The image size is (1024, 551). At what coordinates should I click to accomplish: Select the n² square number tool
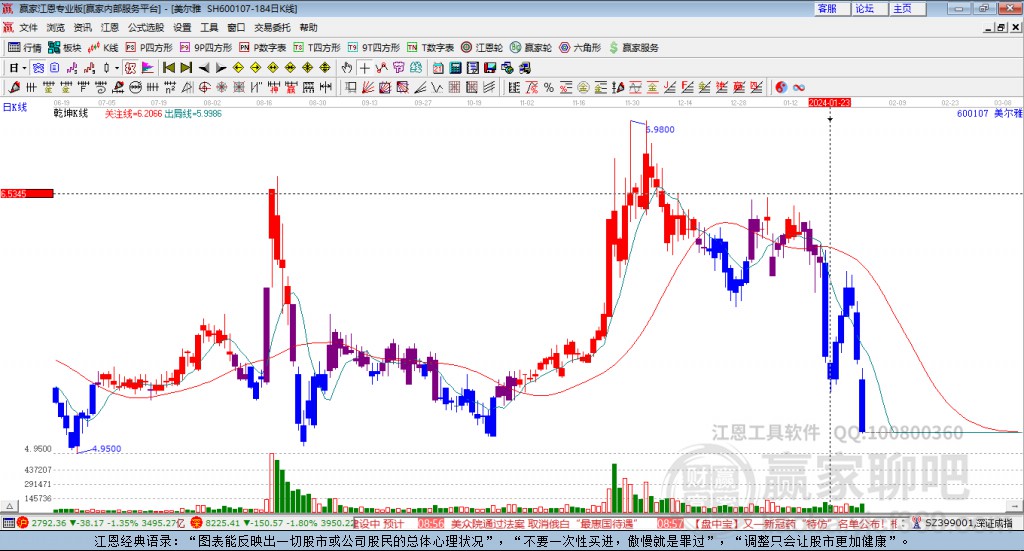170,87
